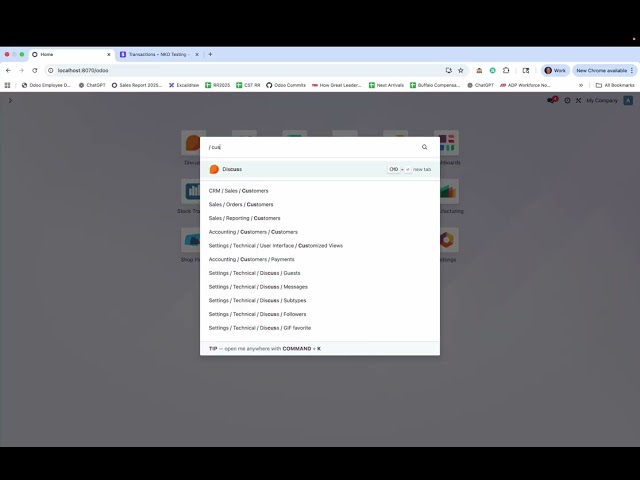Open the Odoo Commits bookmark
Screen dimensions: 640x480
coord(286,85)
